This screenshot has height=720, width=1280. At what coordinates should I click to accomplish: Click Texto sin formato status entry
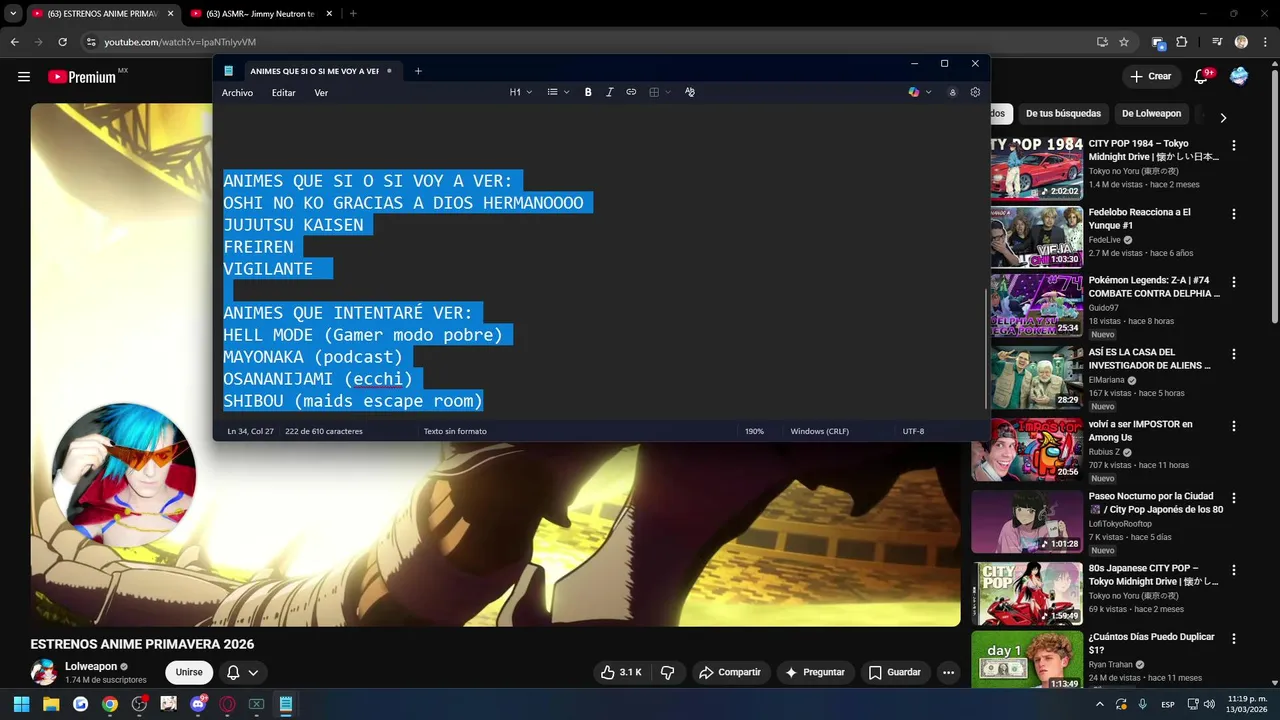pyautogui.click(x=455, y=431)
